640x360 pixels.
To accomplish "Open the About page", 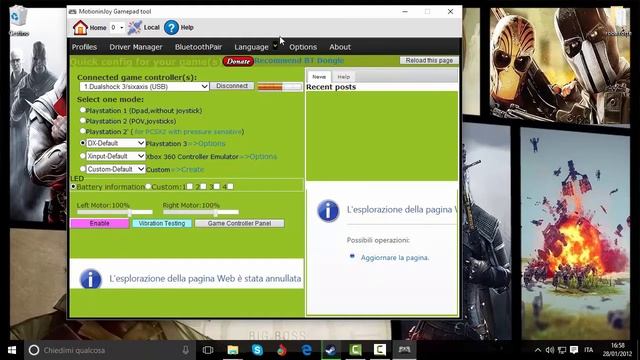I will pyautogui.click(x=340, y=47).
